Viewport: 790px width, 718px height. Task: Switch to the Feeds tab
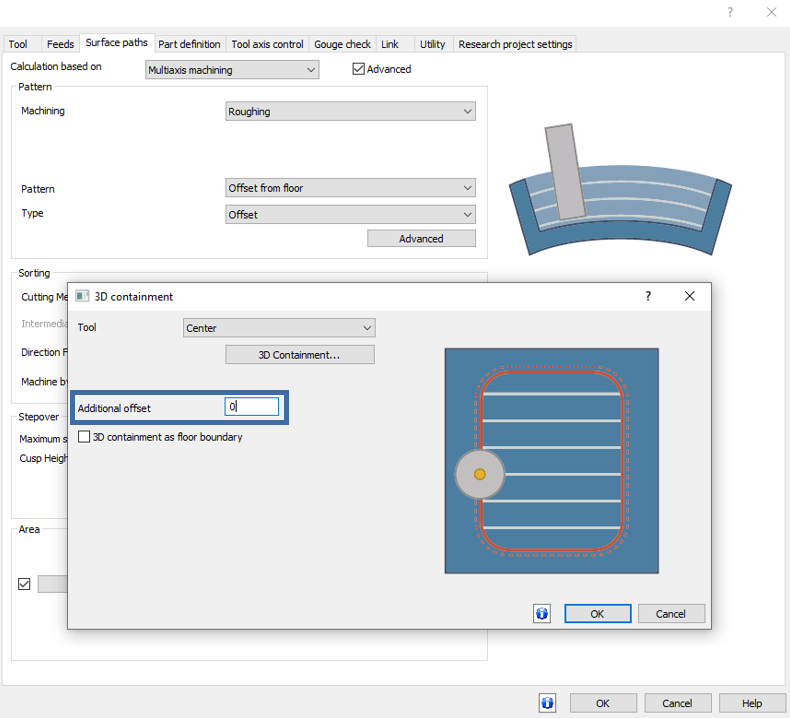(x=60, y=44)
